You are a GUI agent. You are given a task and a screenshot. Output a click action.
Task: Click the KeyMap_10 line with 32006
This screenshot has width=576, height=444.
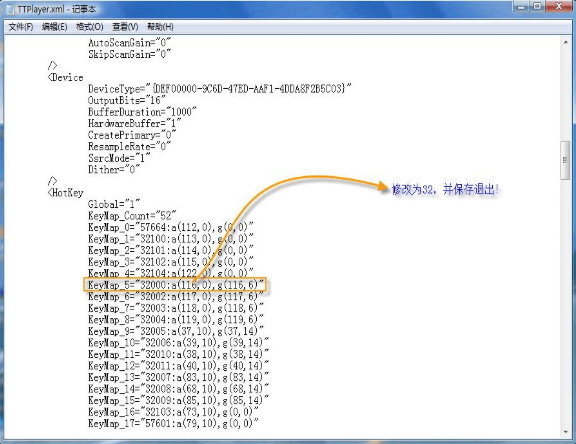click(178, 343)
